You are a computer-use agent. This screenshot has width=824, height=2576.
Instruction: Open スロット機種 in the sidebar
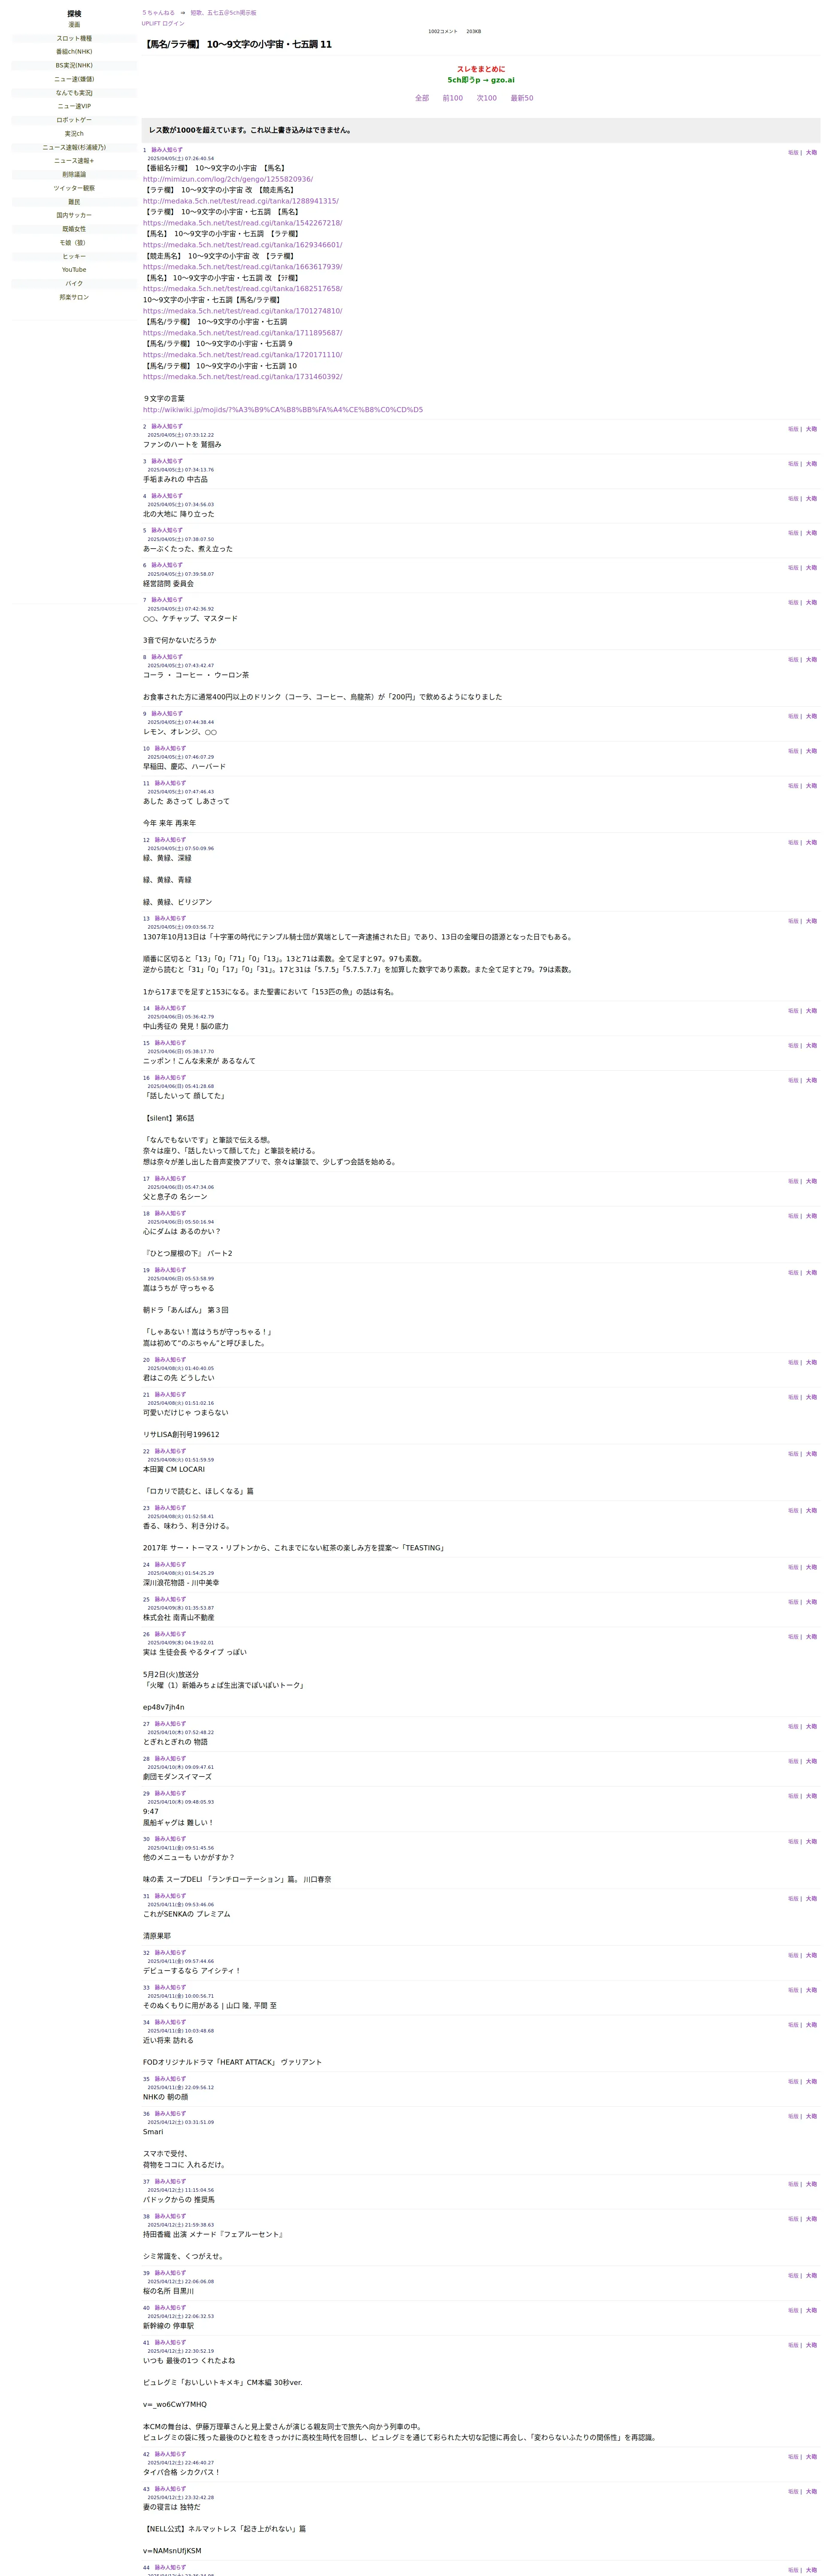[74, 38]
